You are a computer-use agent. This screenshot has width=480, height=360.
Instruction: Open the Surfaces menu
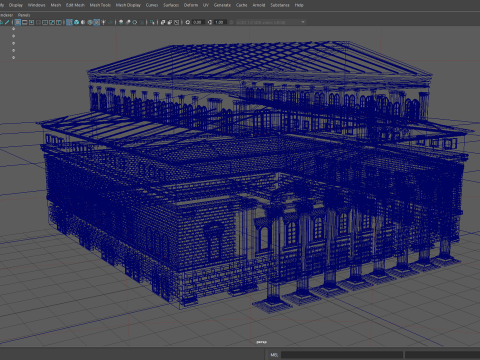pyautogui.click(x=171, y=5)
